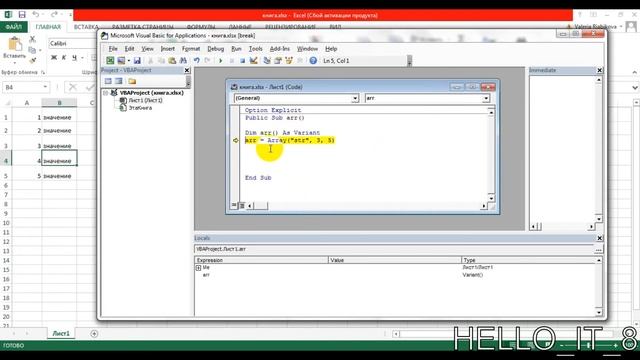Viewport: 640px width, 360px height.
Task: Open the arr procedure dropdown in code window
Action: click(x=486, y=98)
